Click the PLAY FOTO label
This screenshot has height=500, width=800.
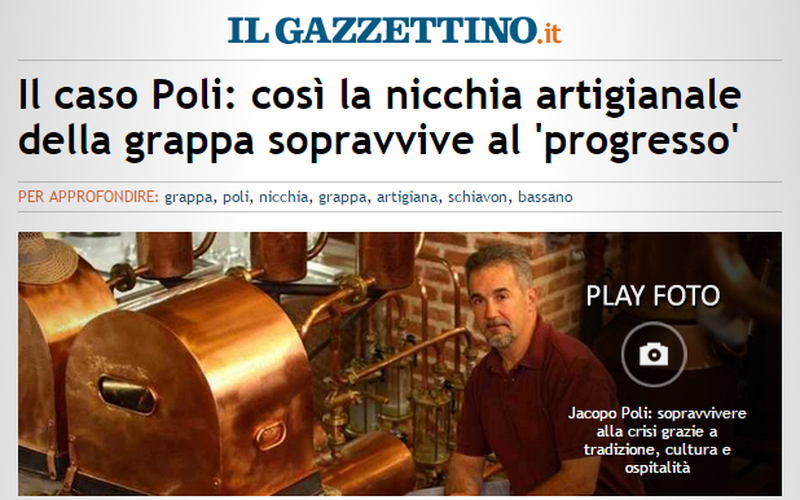[653, 296]
